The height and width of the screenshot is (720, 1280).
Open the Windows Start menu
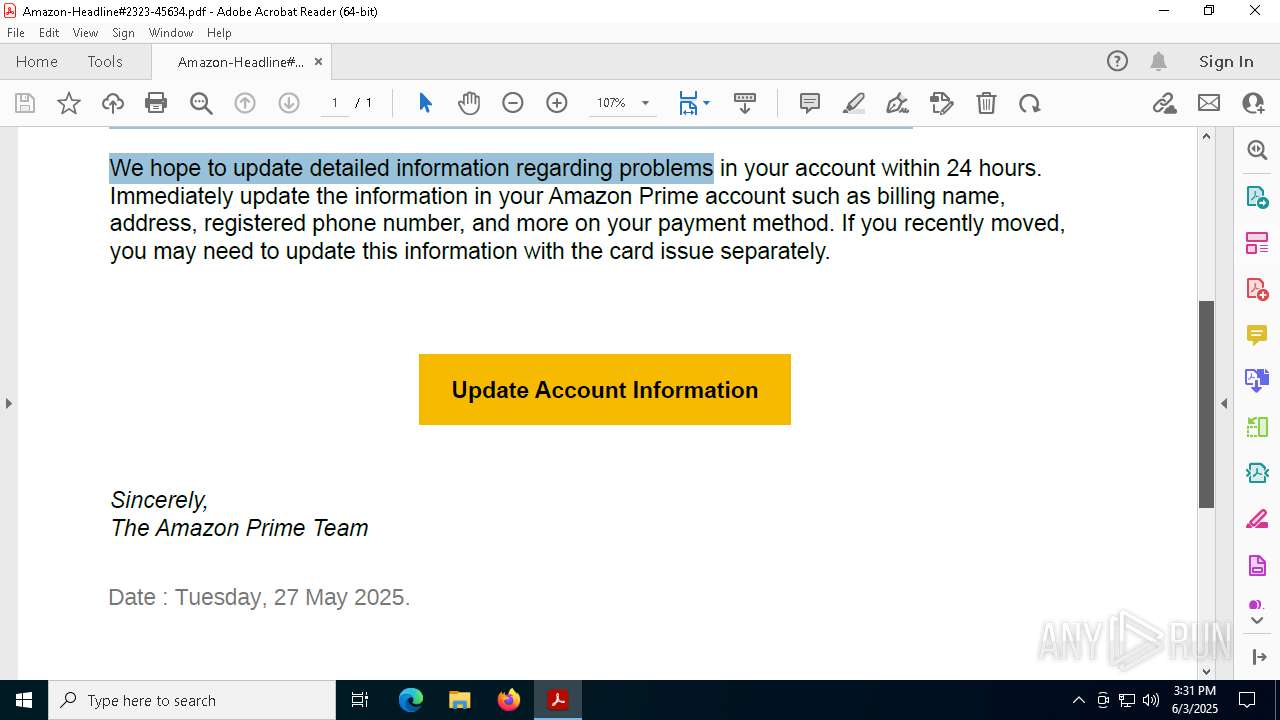pyautogui.click(x=24, y=700)
